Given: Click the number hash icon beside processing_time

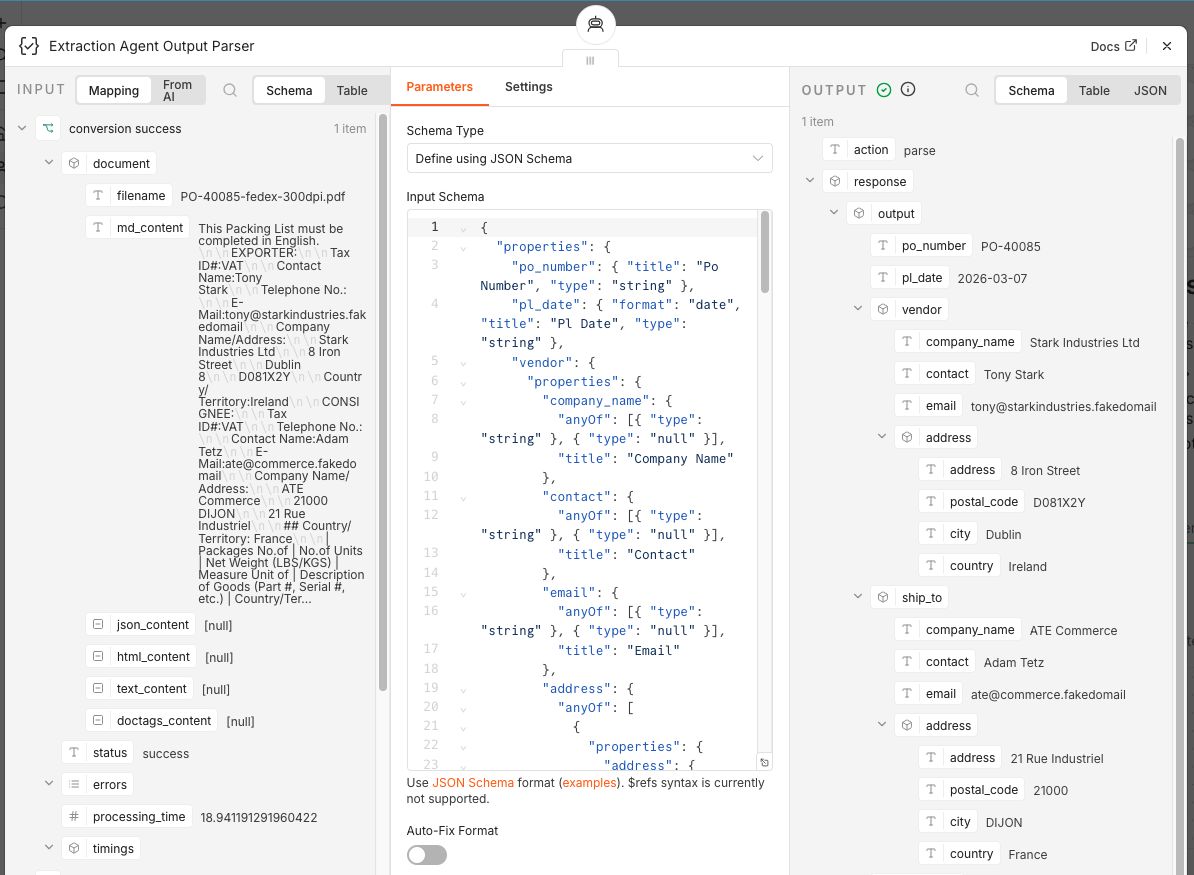Looking at the screenshot, I should coord(74,816).
